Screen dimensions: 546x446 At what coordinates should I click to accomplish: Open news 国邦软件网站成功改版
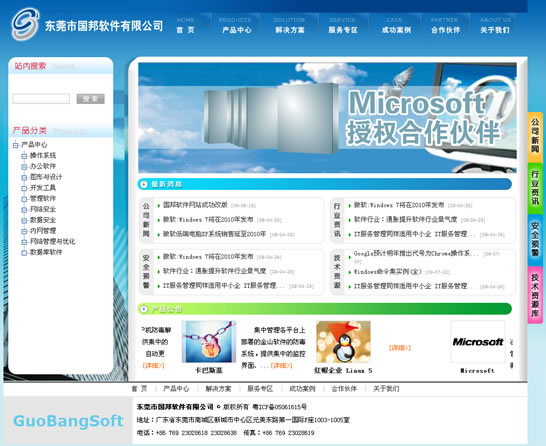195,205
